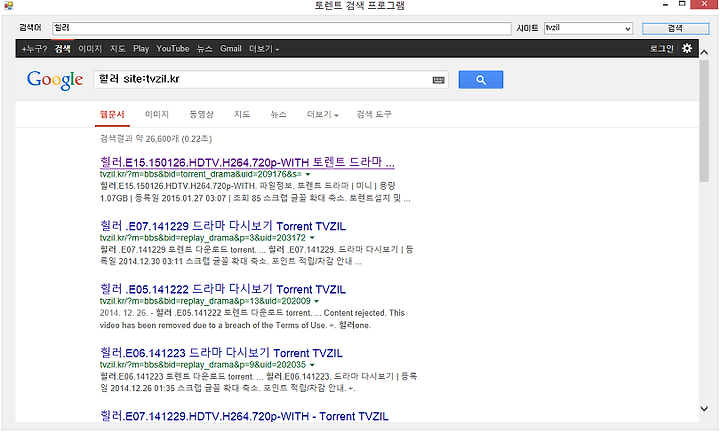Viewport: 720px width, 432px height.
Task: Click the blue magnifier search button
Action: point(481,80)
